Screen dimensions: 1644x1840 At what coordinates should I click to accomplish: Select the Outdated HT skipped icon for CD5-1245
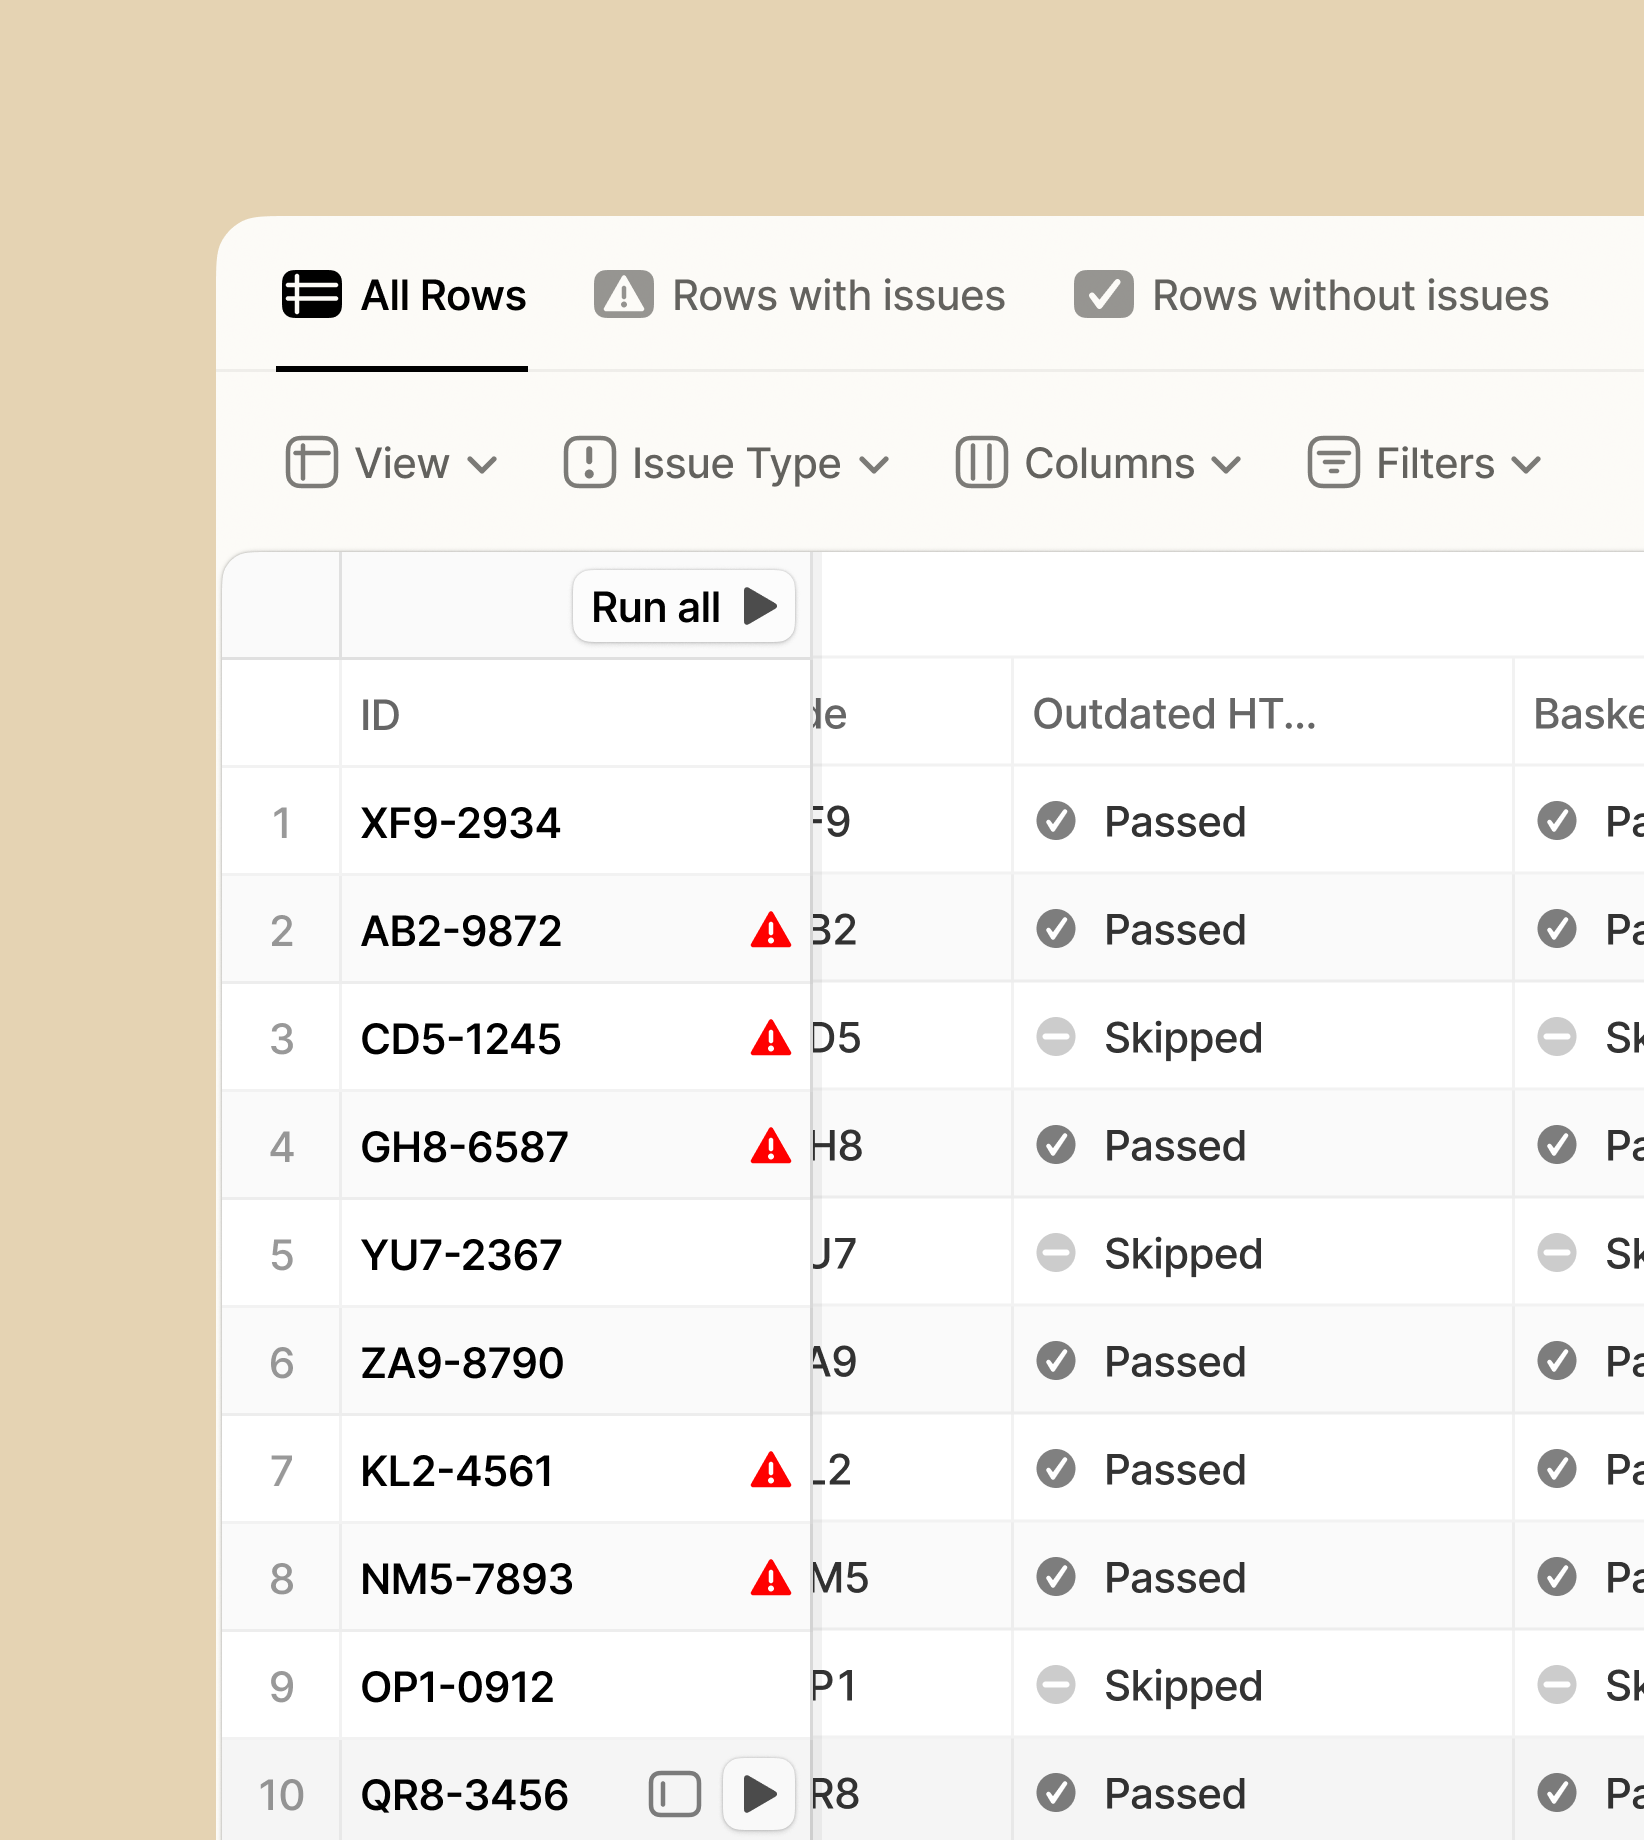pyautogui.click(x=1056, y=1037)
